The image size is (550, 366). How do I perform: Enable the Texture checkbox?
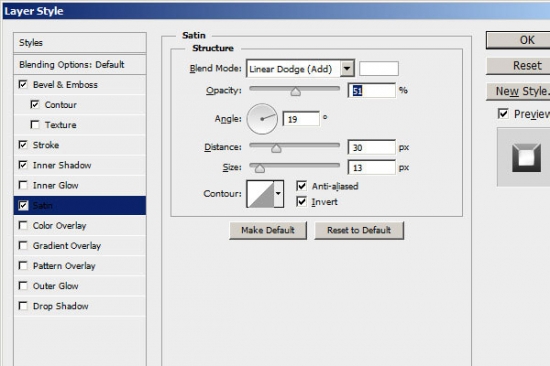pos(35,125)
